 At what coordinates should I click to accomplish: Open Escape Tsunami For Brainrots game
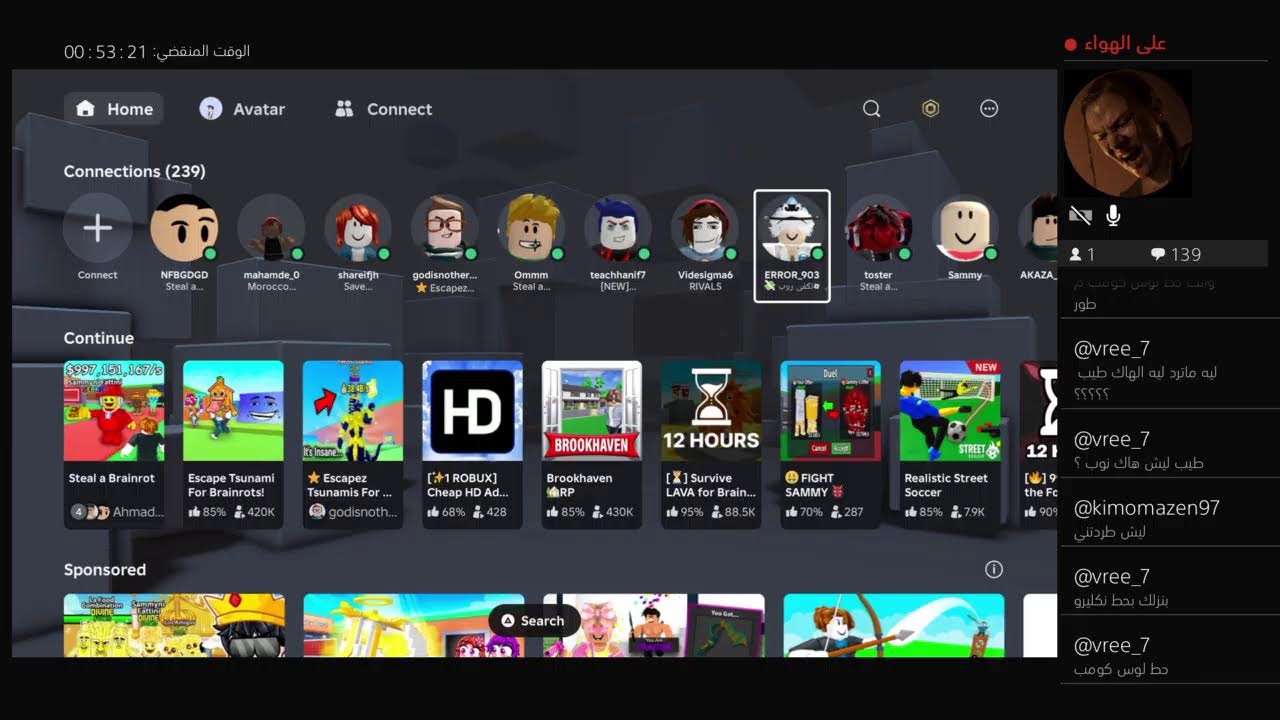click(x=233, y=444)
